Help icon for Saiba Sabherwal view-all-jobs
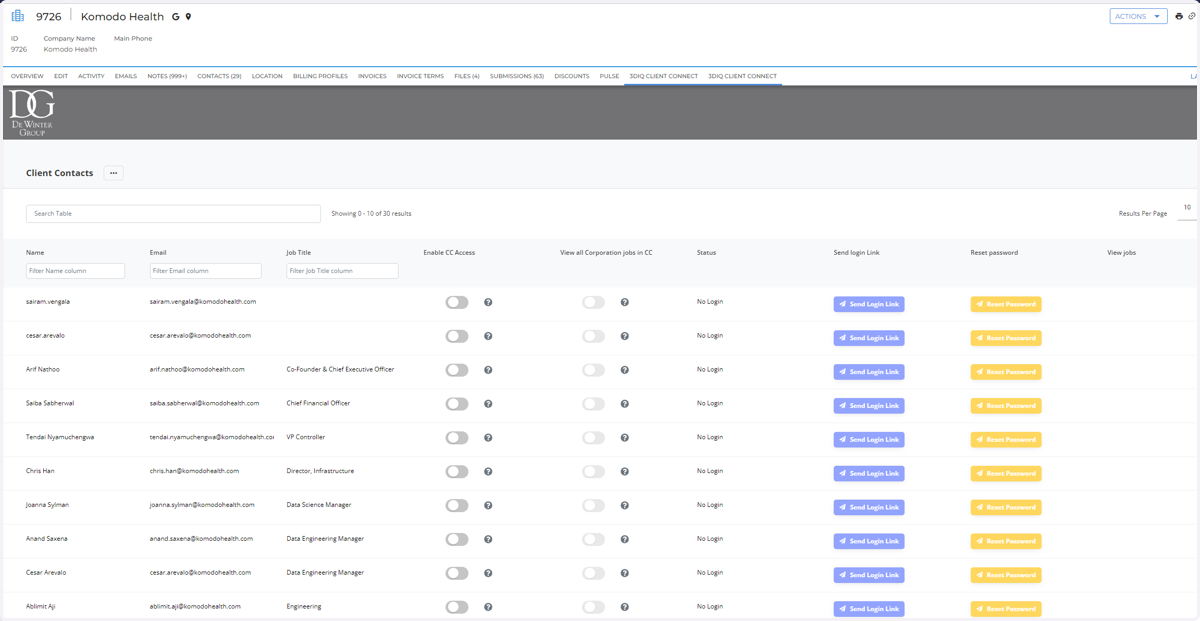This screenshot has height=621, width=1200. [625, 404]
